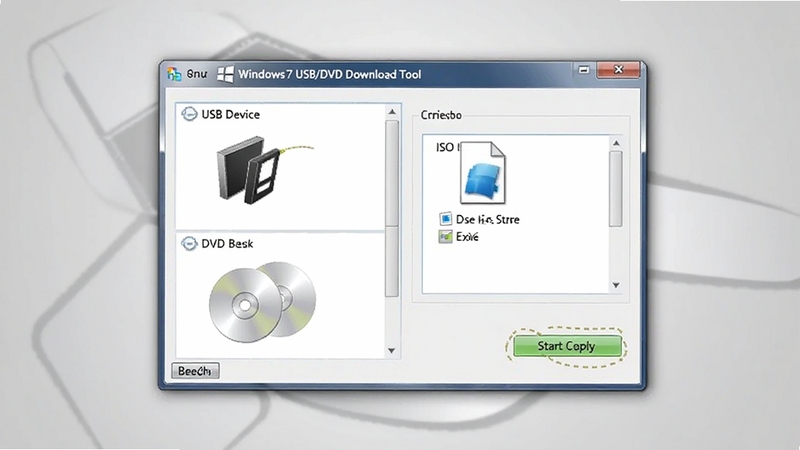Open the ISO file document icon
Screen dimensions: 800x450
point(483,172)
